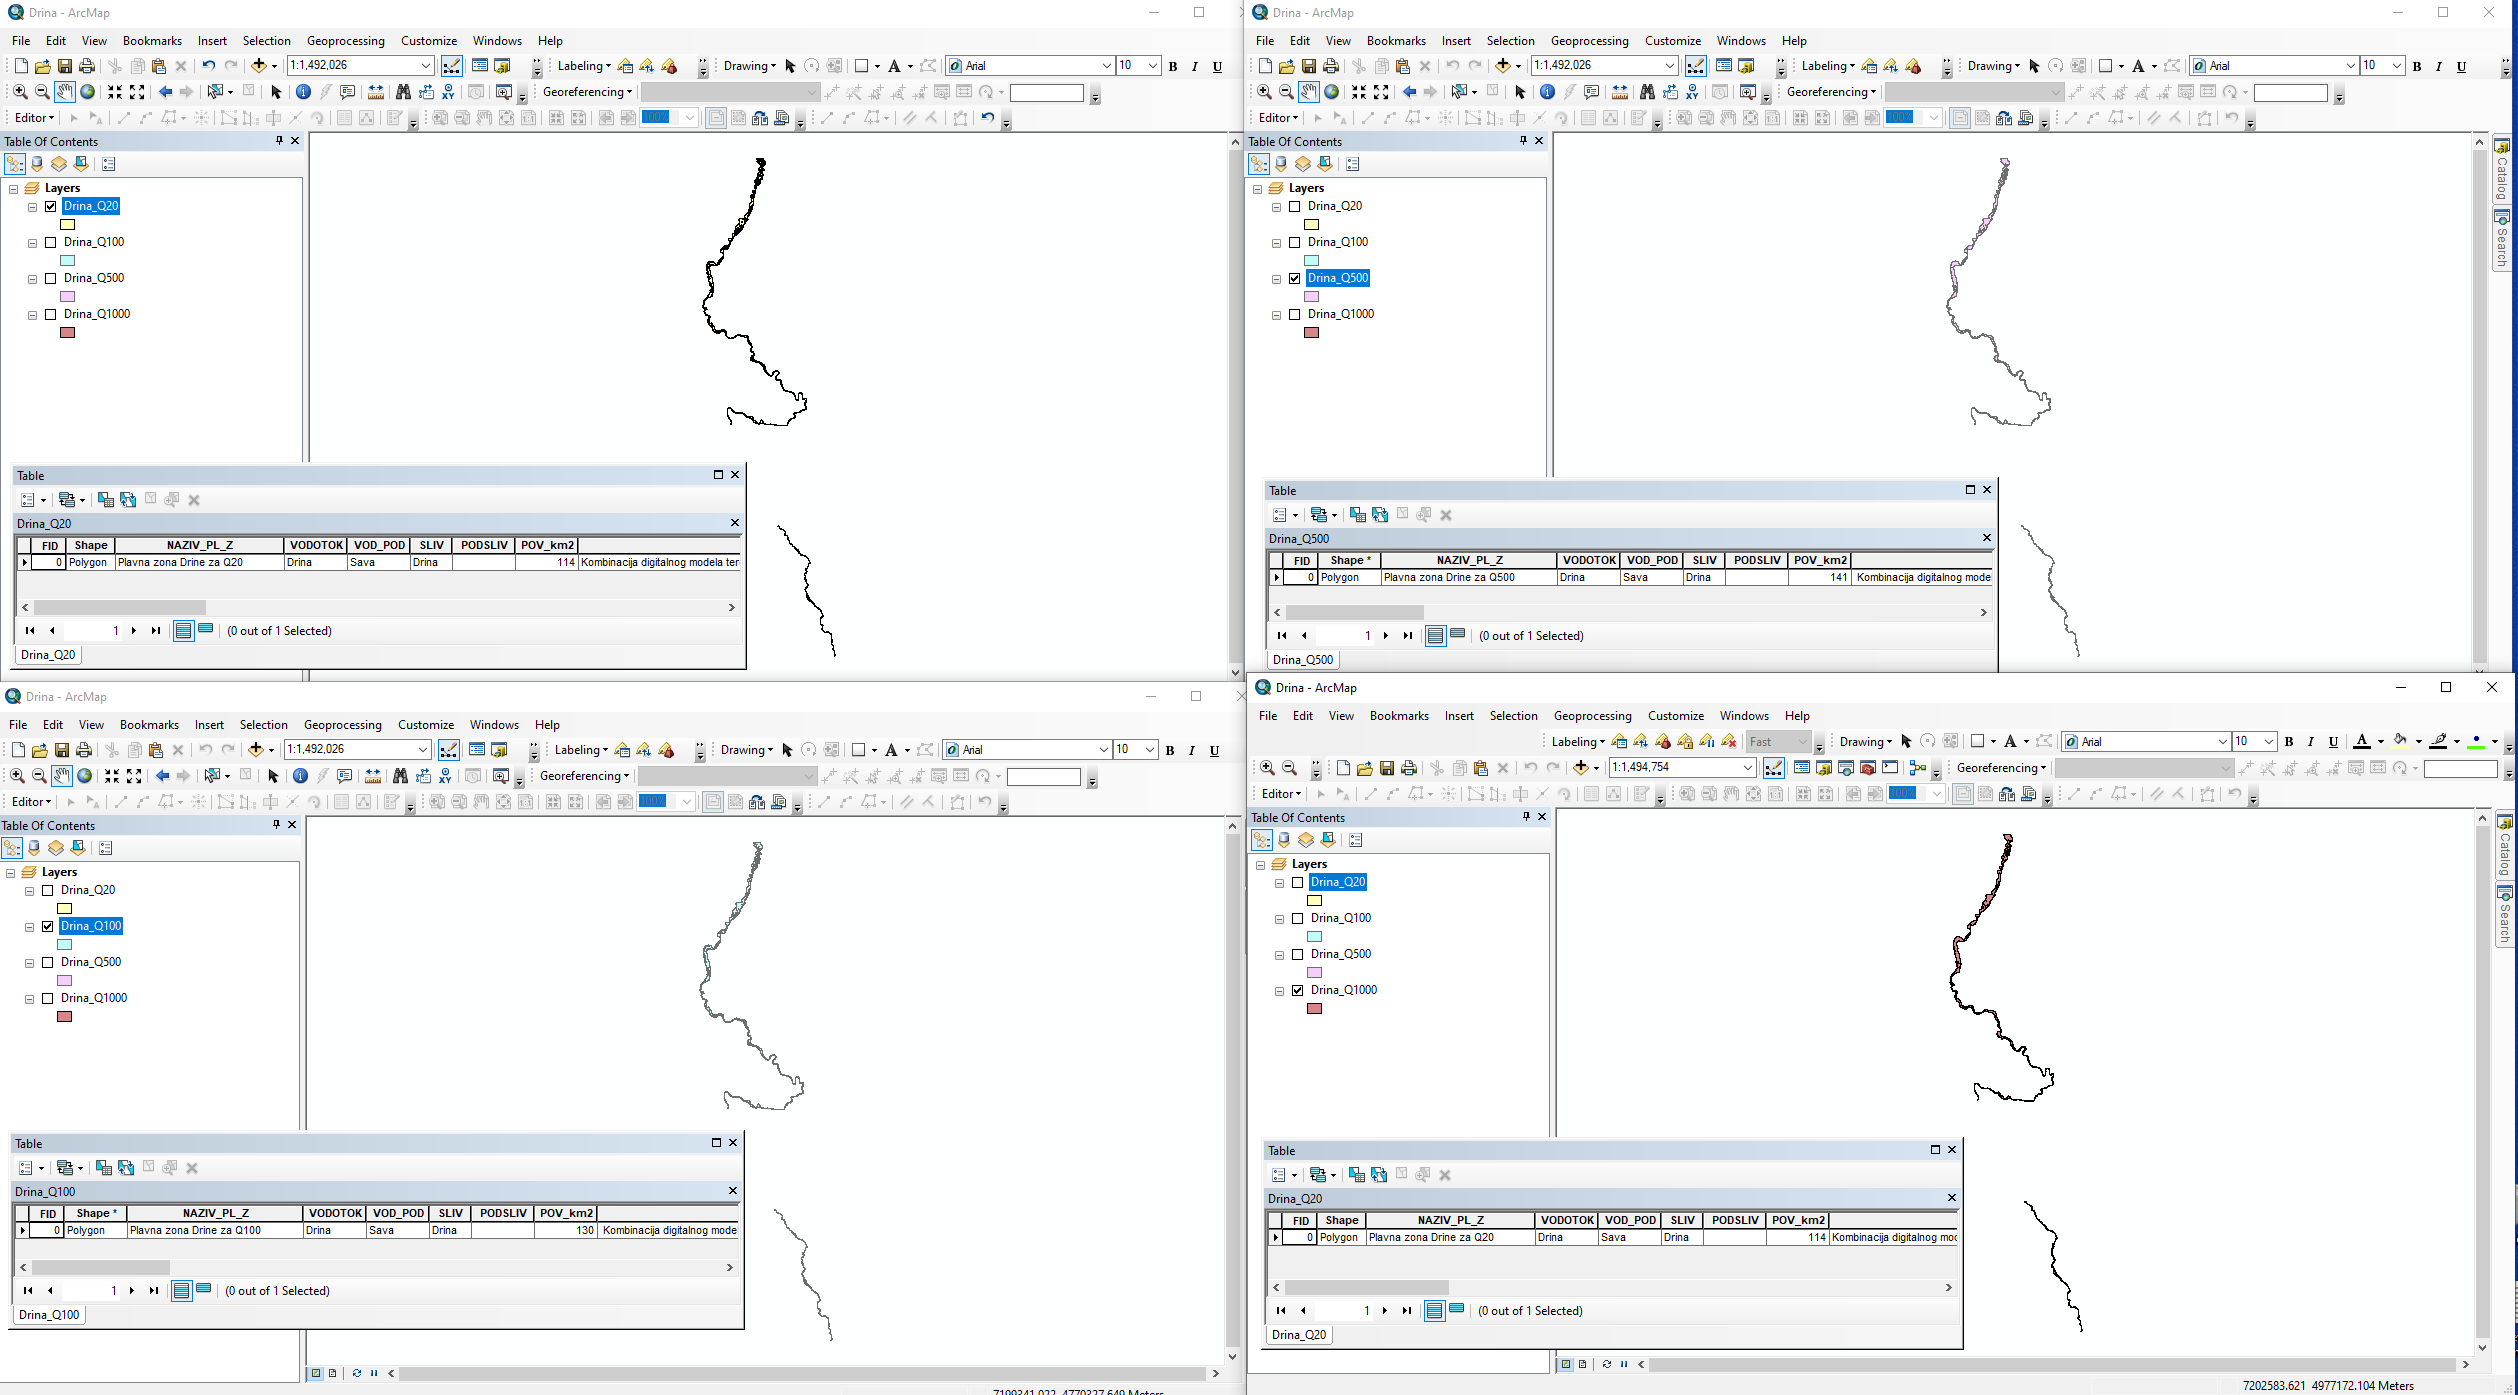Open Georeferencing dropdown in bottom-right window

pos(2001,768)
